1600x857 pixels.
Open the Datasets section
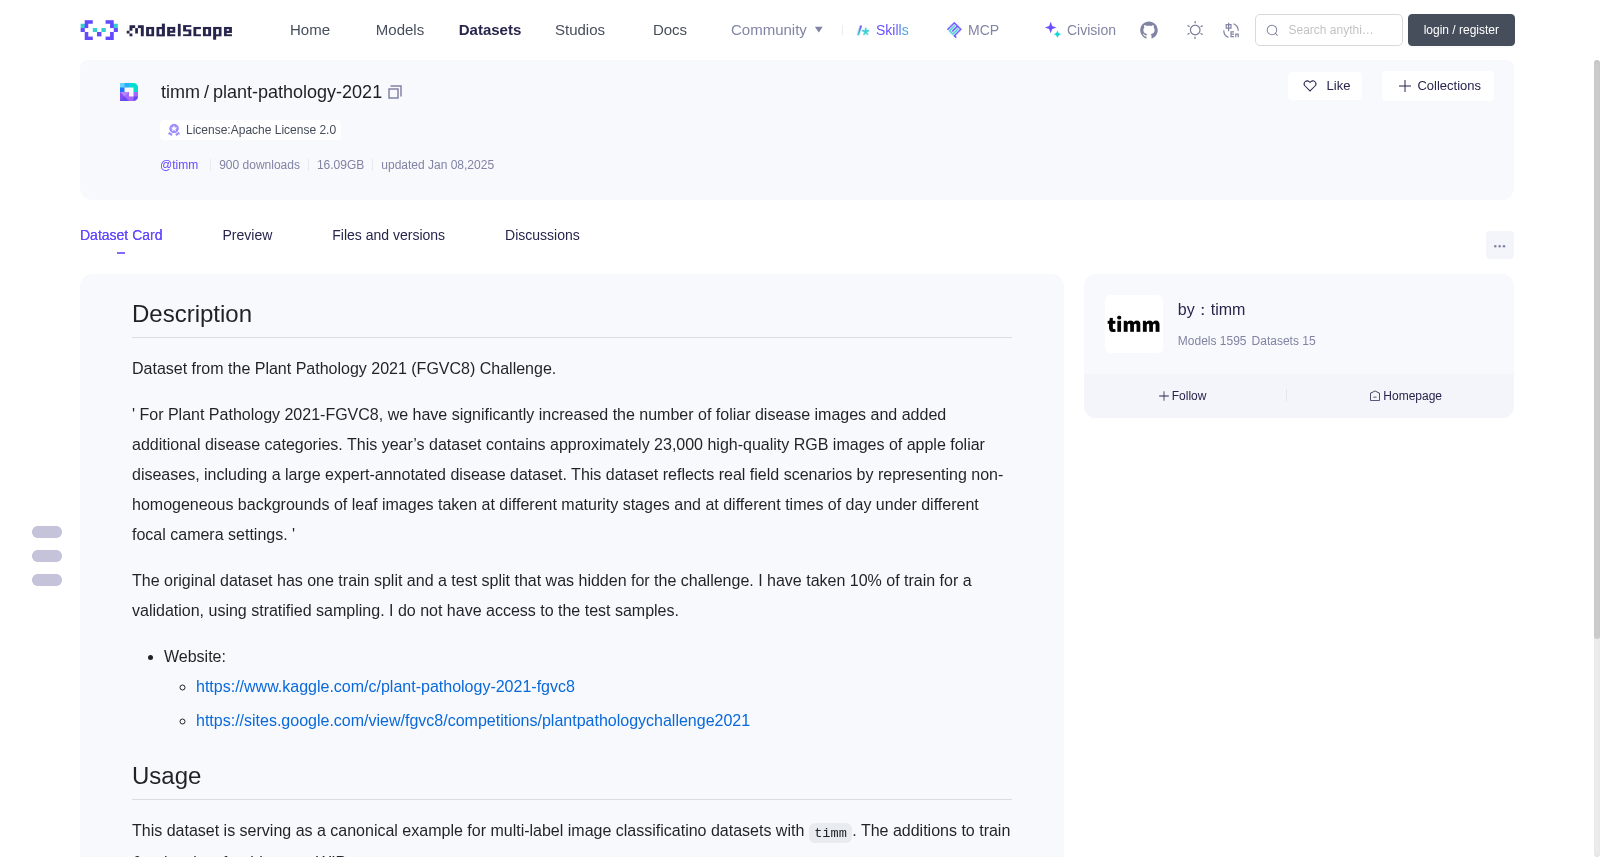click(490, 30)
